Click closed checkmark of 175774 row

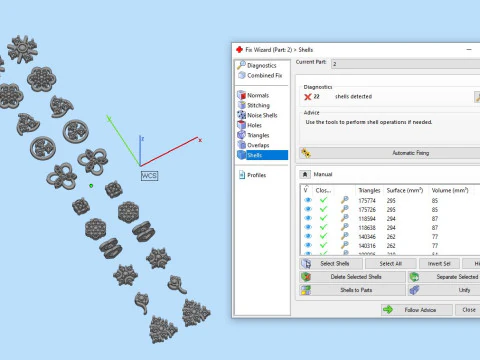[323, 200]
